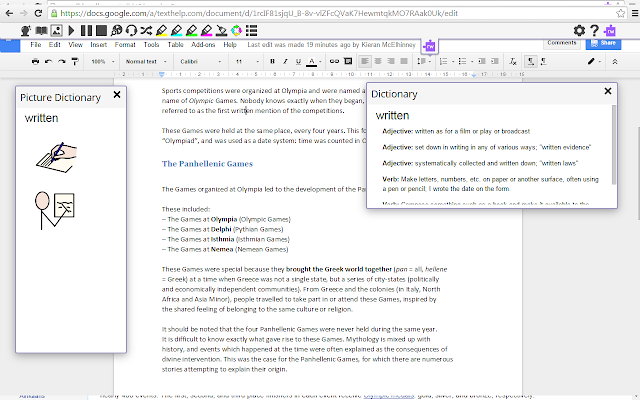Viewport: 640px width, 400px height.
Task: Click the shuffle arrows translator icon
Action: click(x=146, y=31)
